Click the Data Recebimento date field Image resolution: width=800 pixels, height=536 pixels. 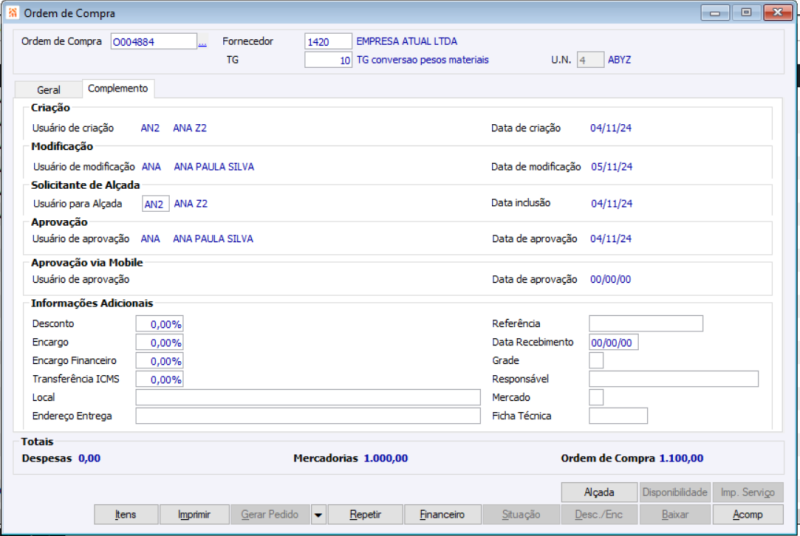(x=613, y=342)
